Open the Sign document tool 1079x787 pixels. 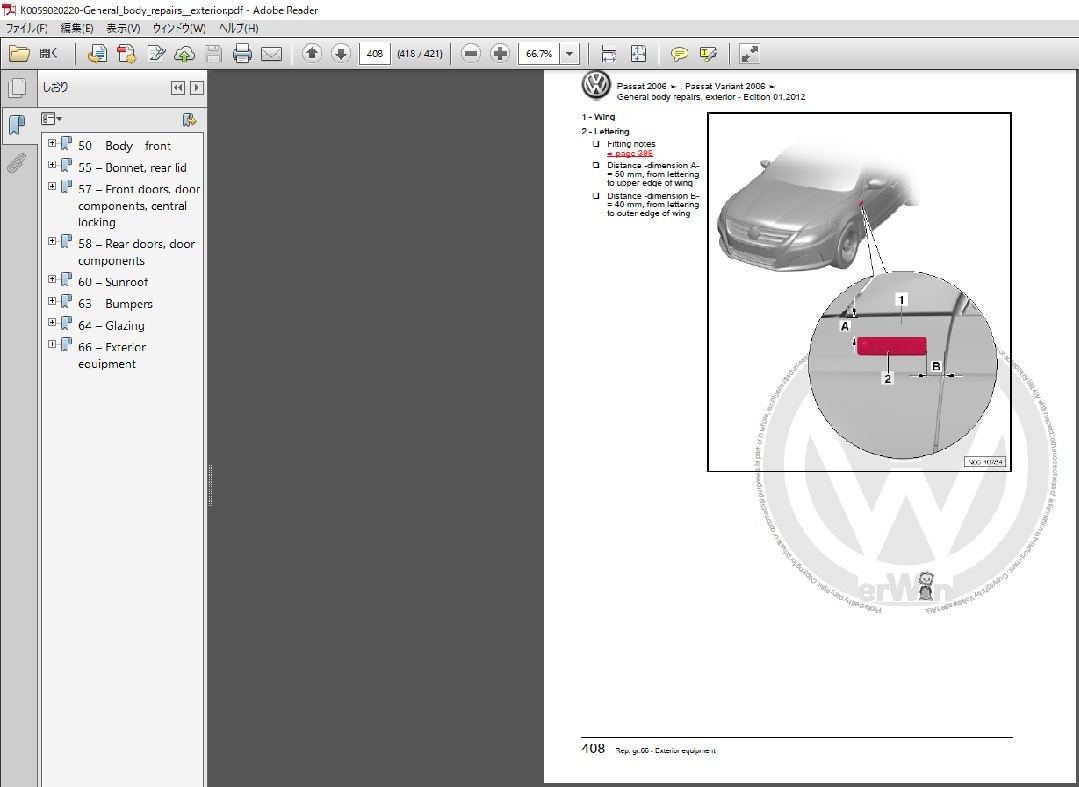(156, 54)
